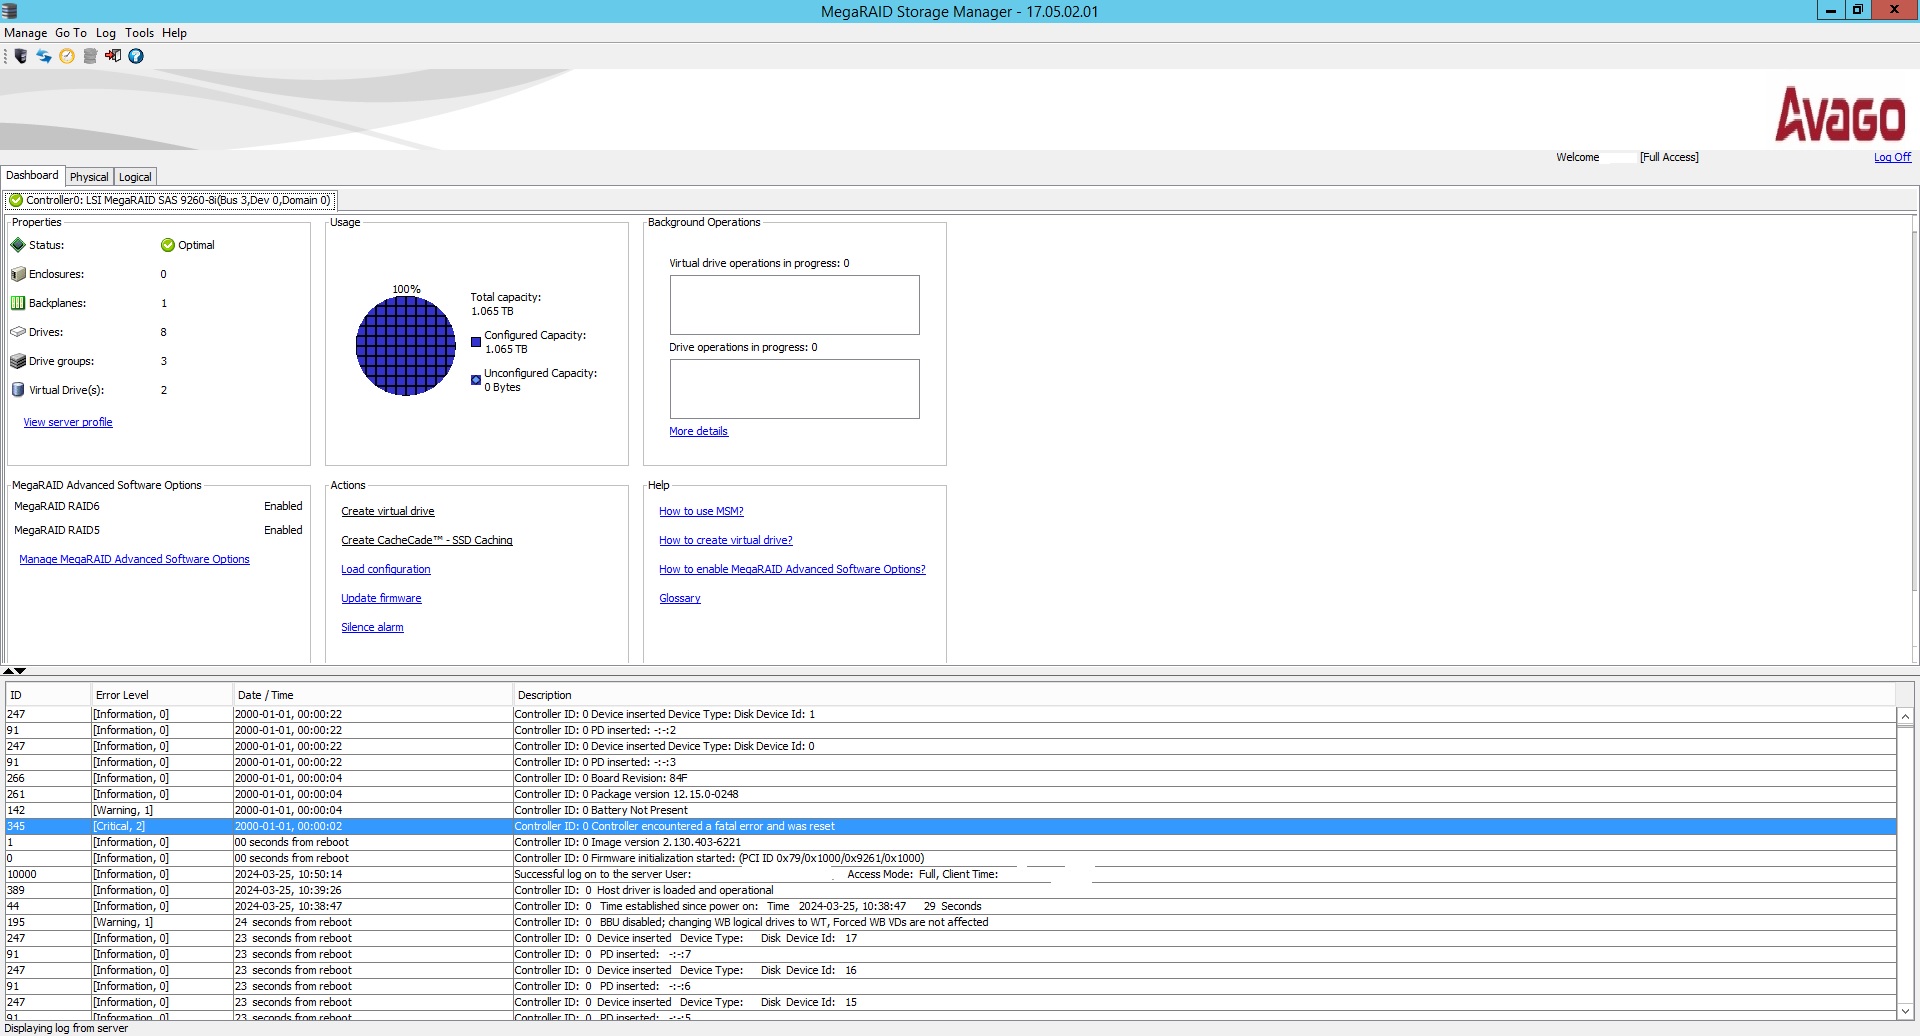Open the Manage menu

click(x=26, y=33)
